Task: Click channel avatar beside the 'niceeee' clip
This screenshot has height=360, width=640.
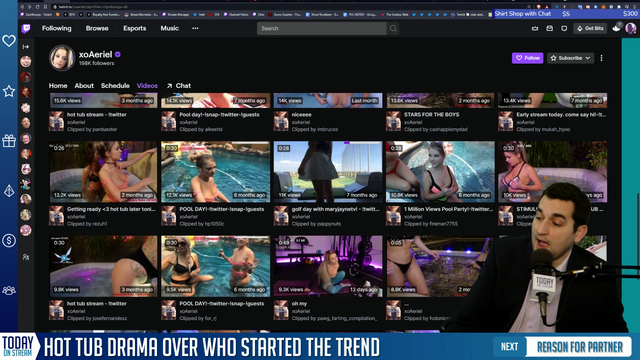Action: [x=281, y=121]
